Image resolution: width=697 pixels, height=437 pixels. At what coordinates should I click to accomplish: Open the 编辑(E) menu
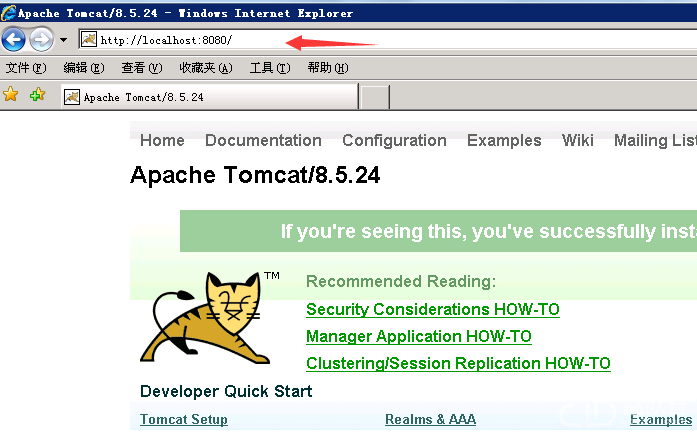tap(84, 68)
